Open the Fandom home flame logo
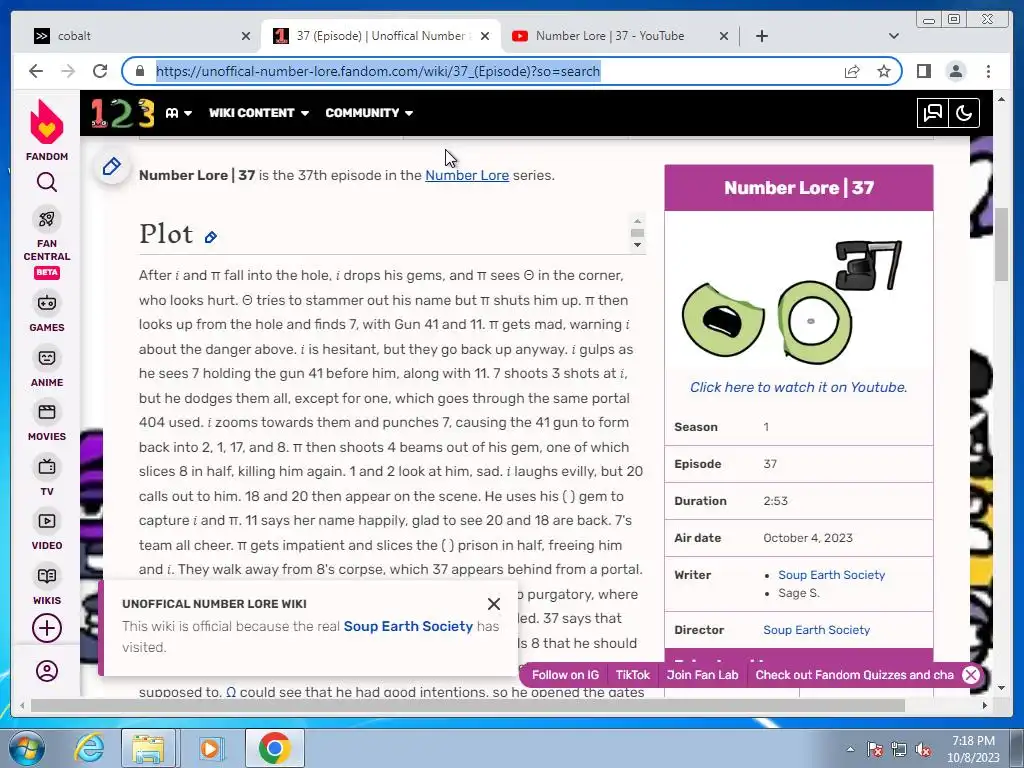This screenshot has height=768, width=1024. pyautogui.click(x=46, y=122)
